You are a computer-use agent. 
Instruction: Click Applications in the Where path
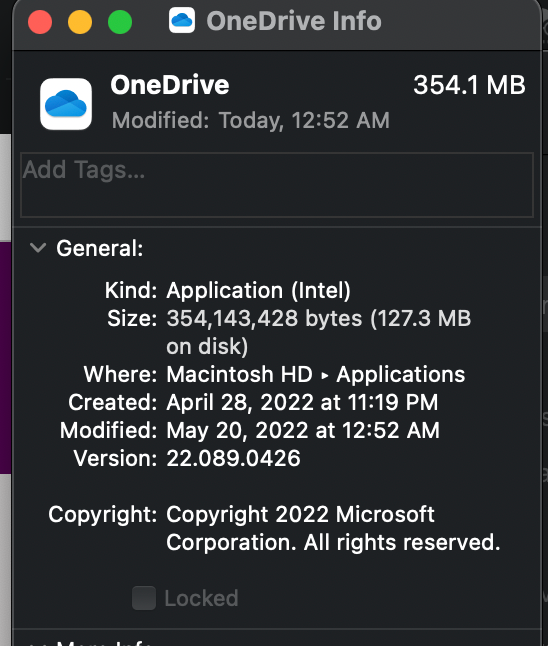[x=400, y=375]
